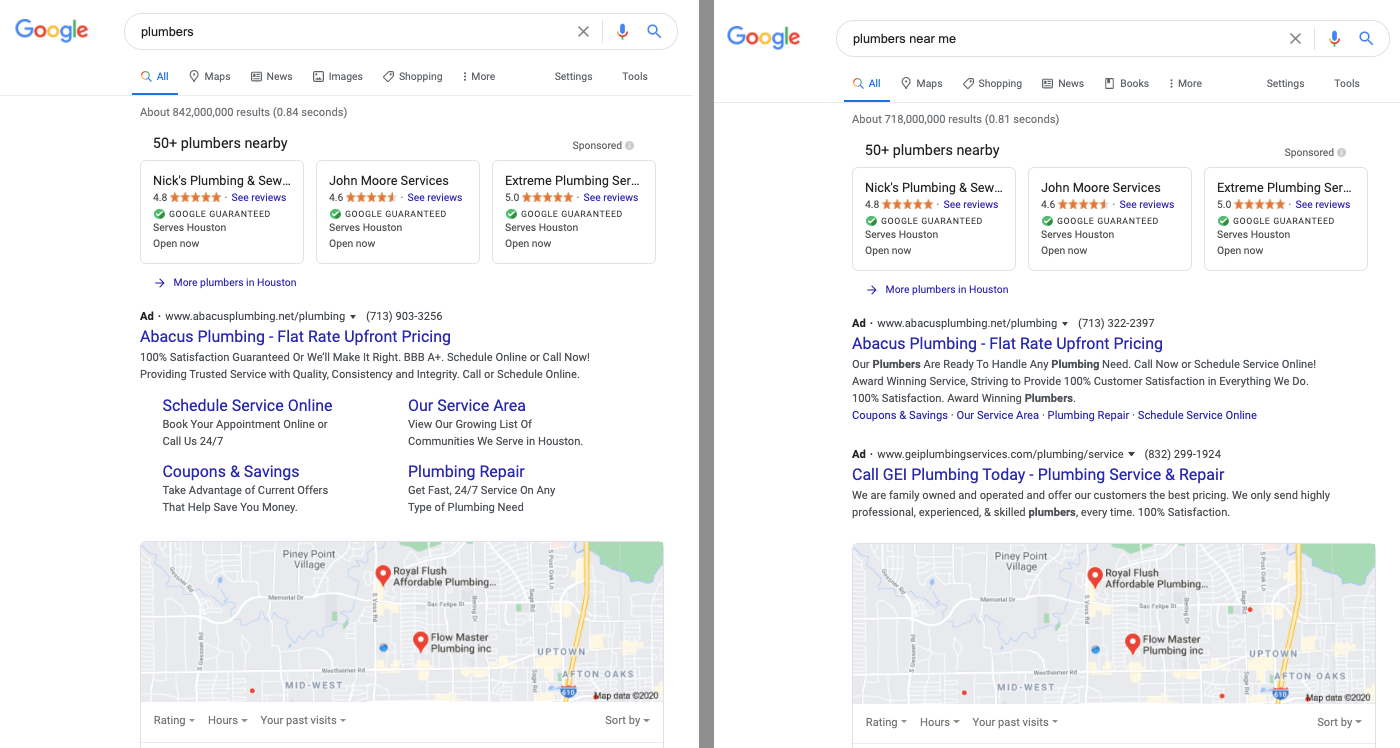Open Settings in the left window
1400x748 pixels.
[573, 77]
